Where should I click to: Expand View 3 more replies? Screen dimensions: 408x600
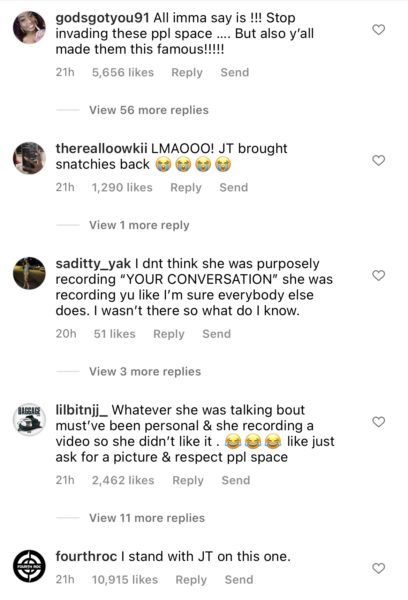[x=145, y=372]
